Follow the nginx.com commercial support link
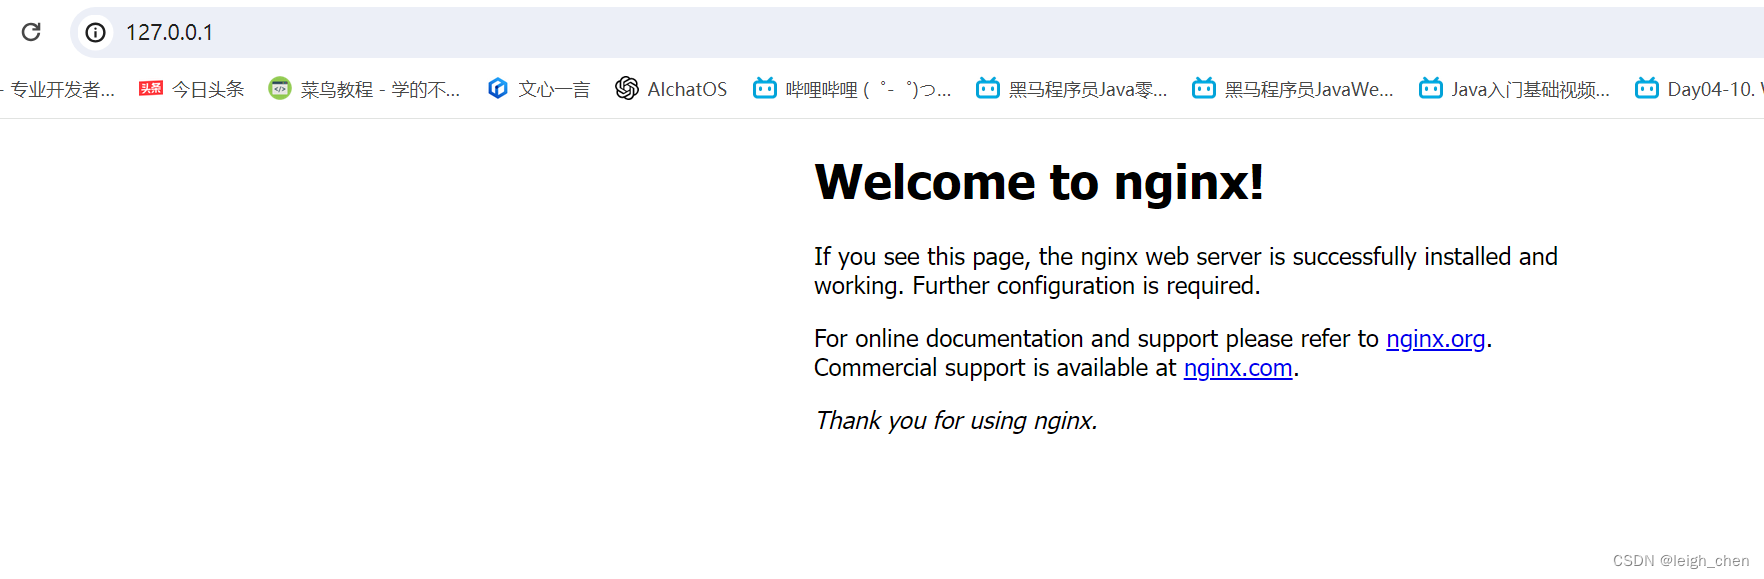The image size is (1764, 579). pos(1238,368)
